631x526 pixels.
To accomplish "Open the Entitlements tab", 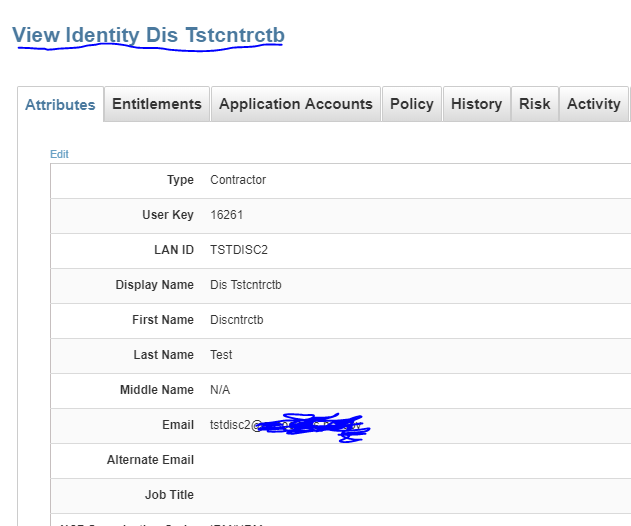I will tap(157, 104).
